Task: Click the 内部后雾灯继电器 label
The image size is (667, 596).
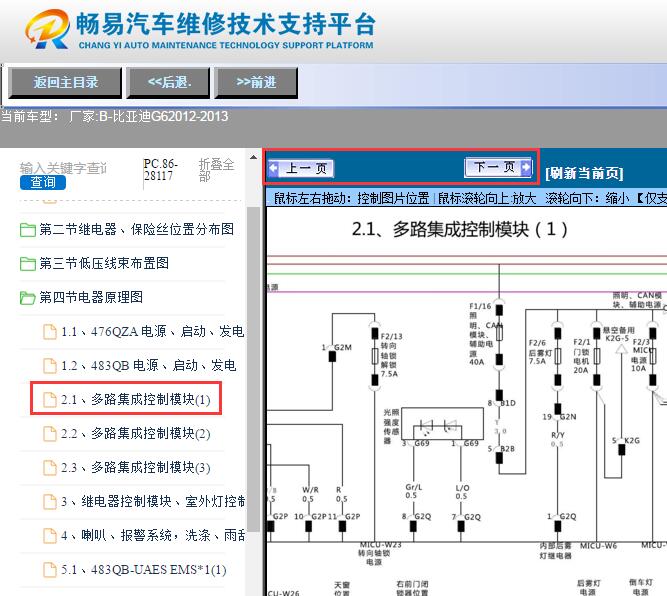Action: click(x=555, y=550)
